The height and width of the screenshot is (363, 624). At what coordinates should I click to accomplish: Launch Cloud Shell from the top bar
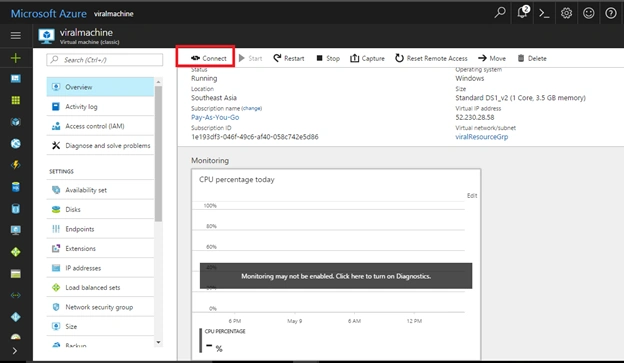(544, 13)
